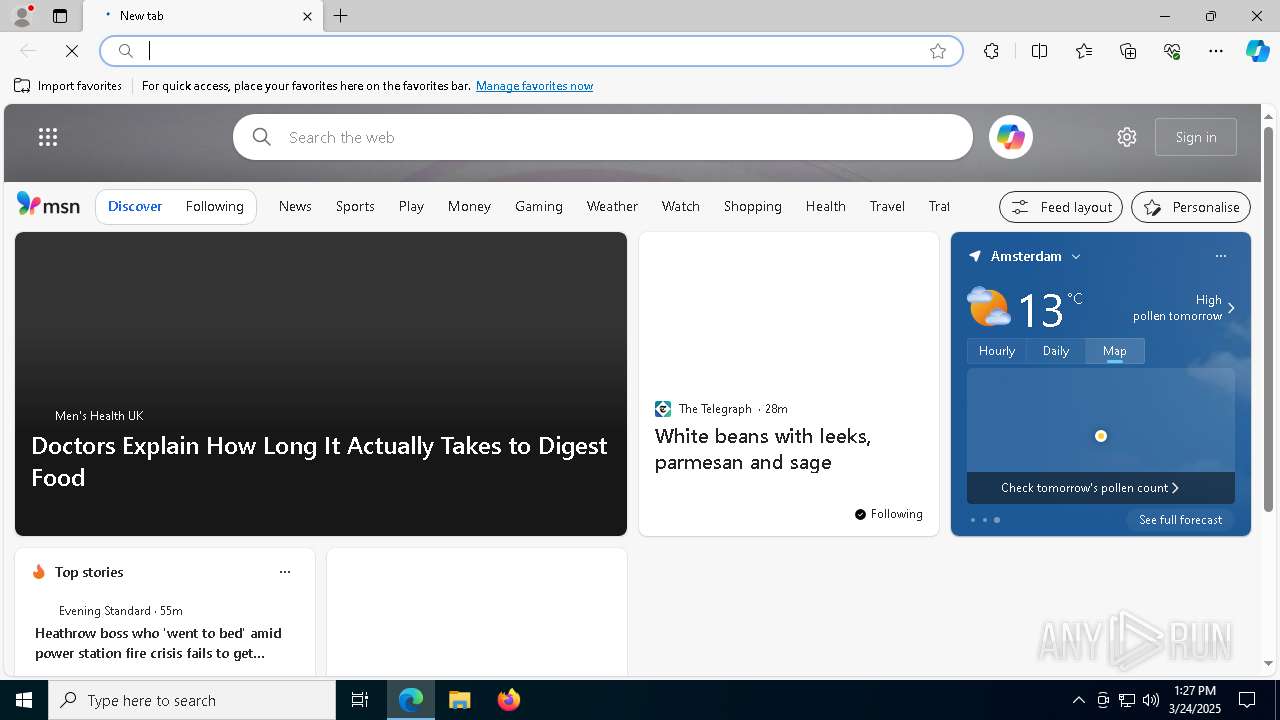Open the Health category
1280x720 pixels.
(825, 206)
